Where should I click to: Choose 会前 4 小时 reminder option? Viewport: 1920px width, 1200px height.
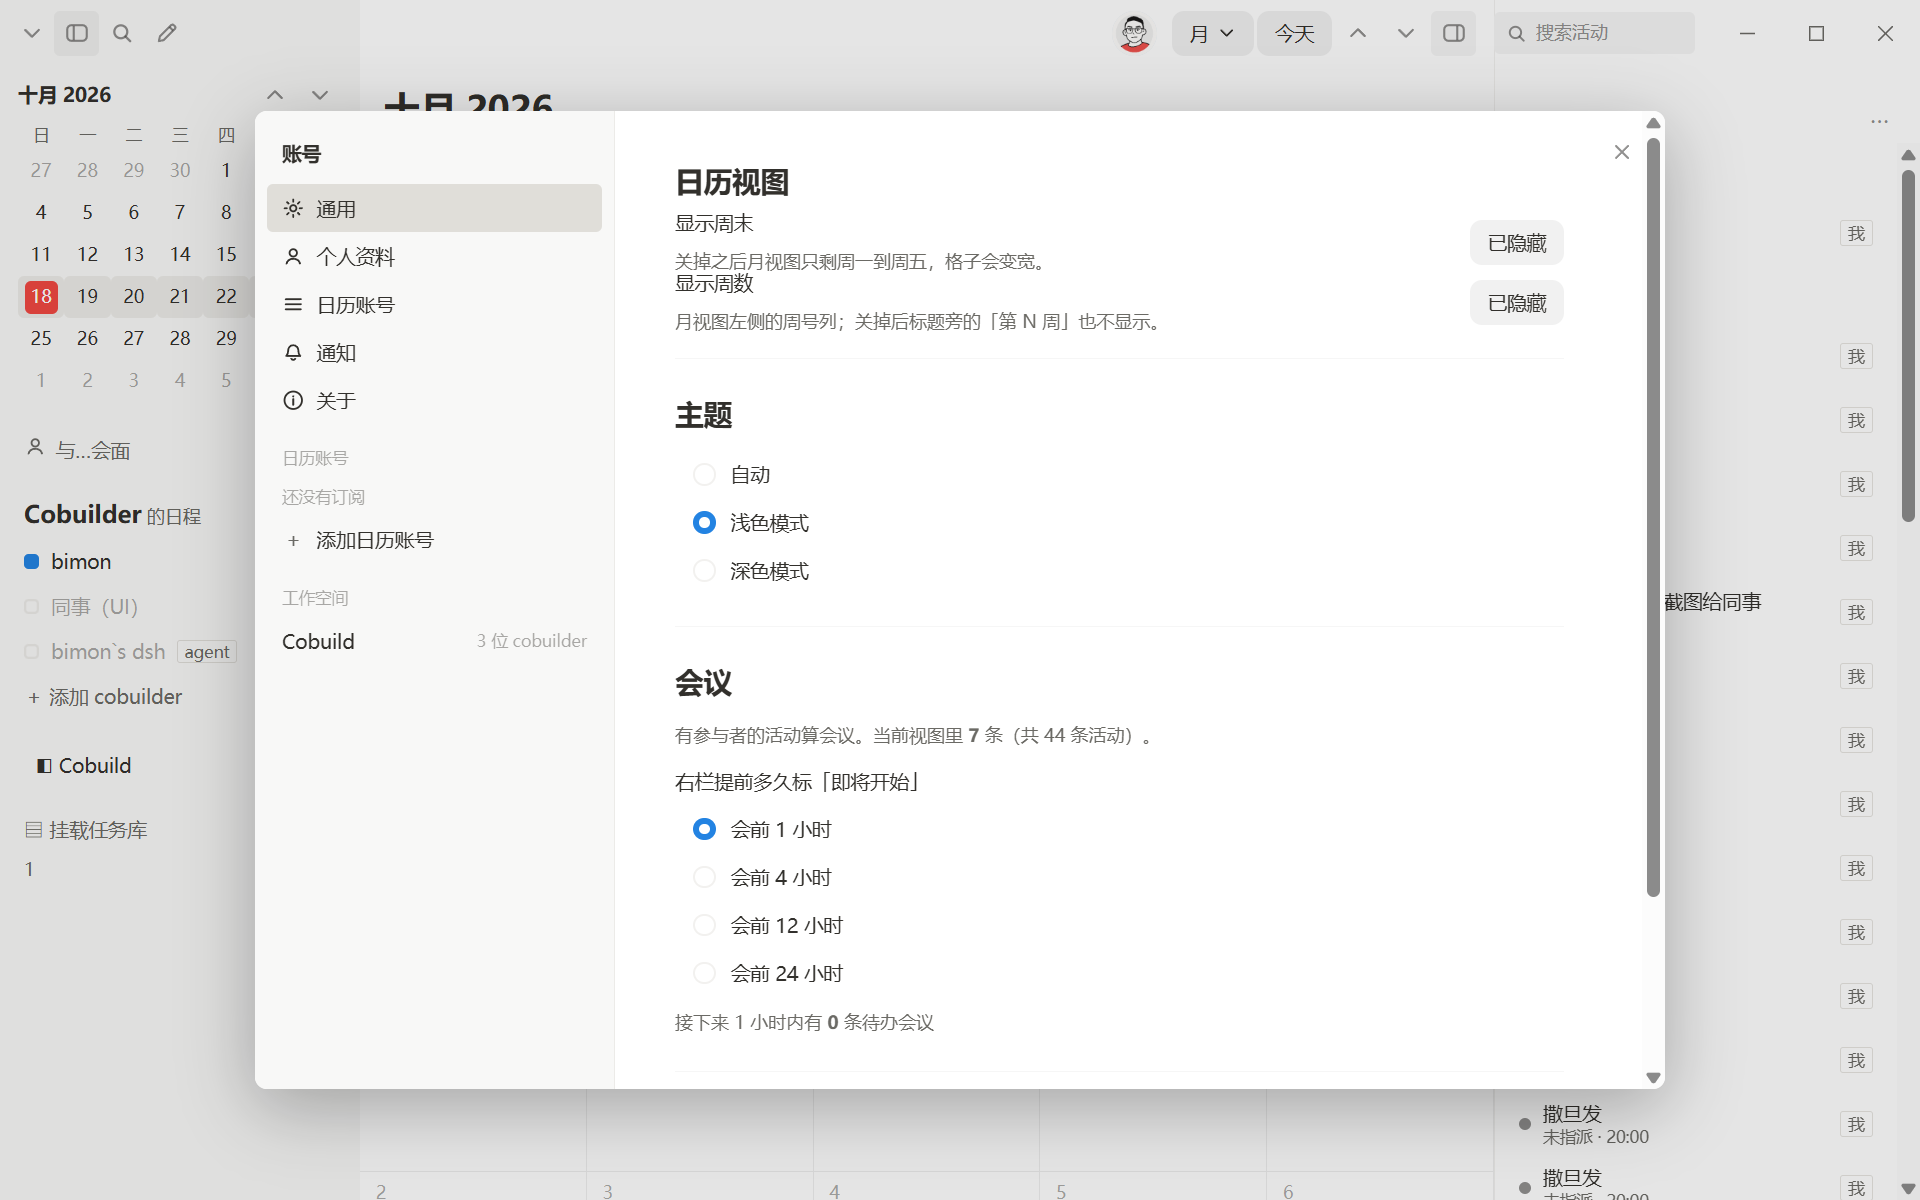pyautogui.click(x=704, y=878)
